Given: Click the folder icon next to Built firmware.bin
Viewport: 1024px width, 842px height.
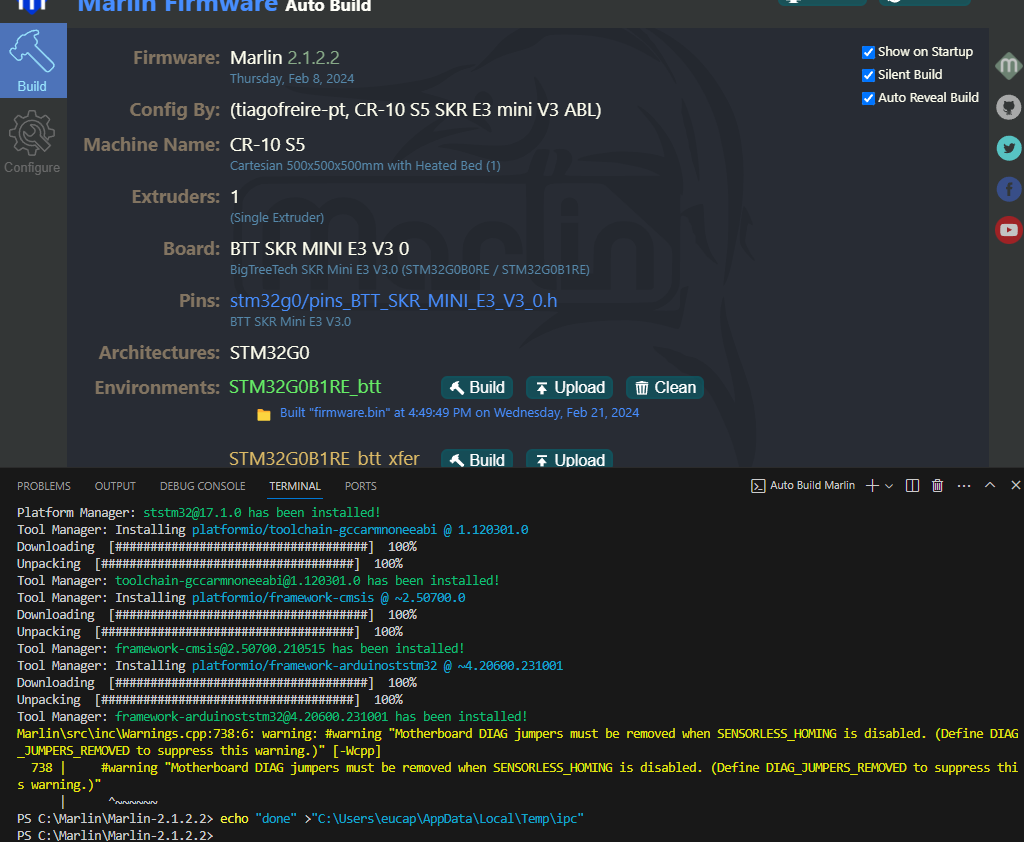Looking at the screenshot, I should tap(264, 414).
